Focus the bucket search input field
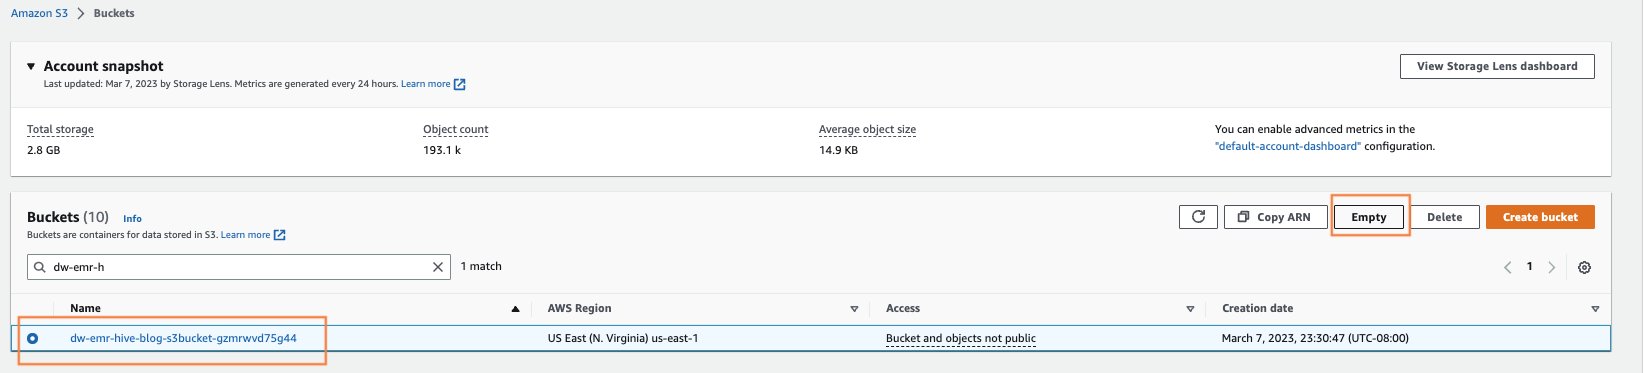Image resolution: width=1644 pixels, height=373 pixels. [239, 267]
